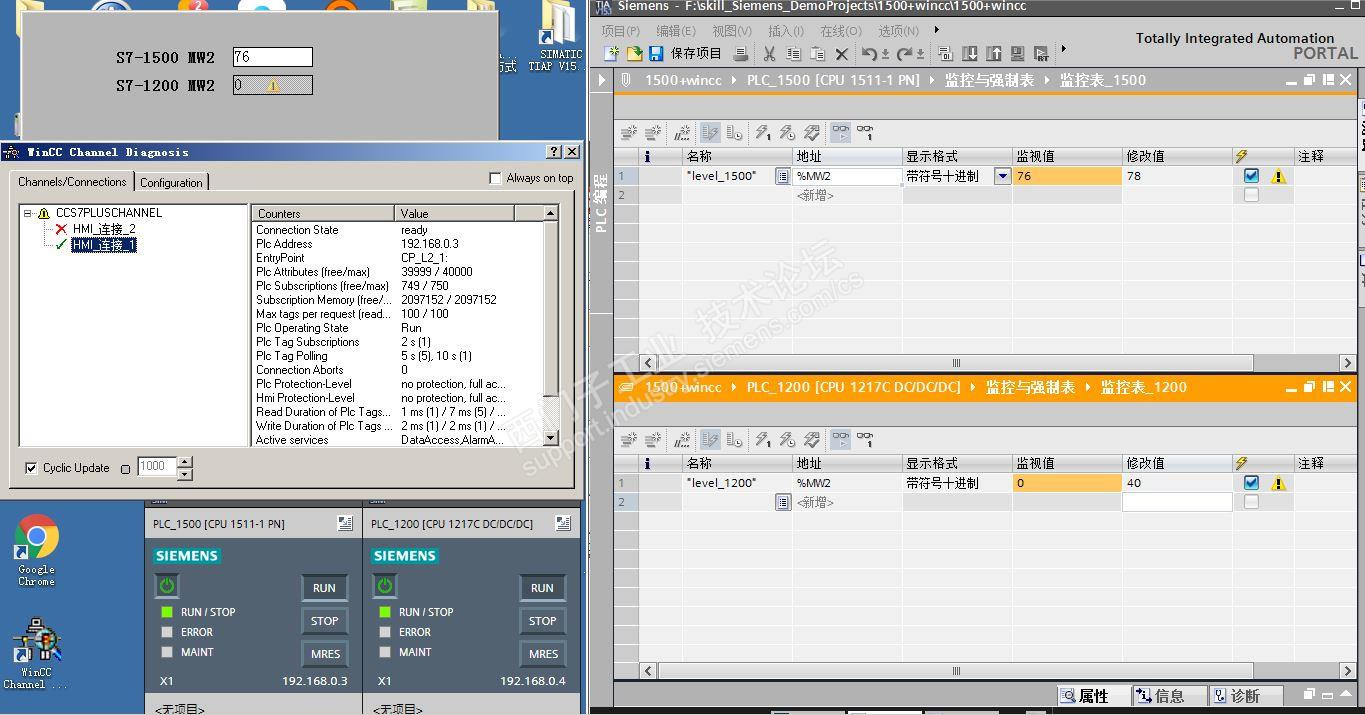This screenshot has height=715, width=1365.
Task: Create a new project in TIA Portal toolbar
Action: (613, 53)
